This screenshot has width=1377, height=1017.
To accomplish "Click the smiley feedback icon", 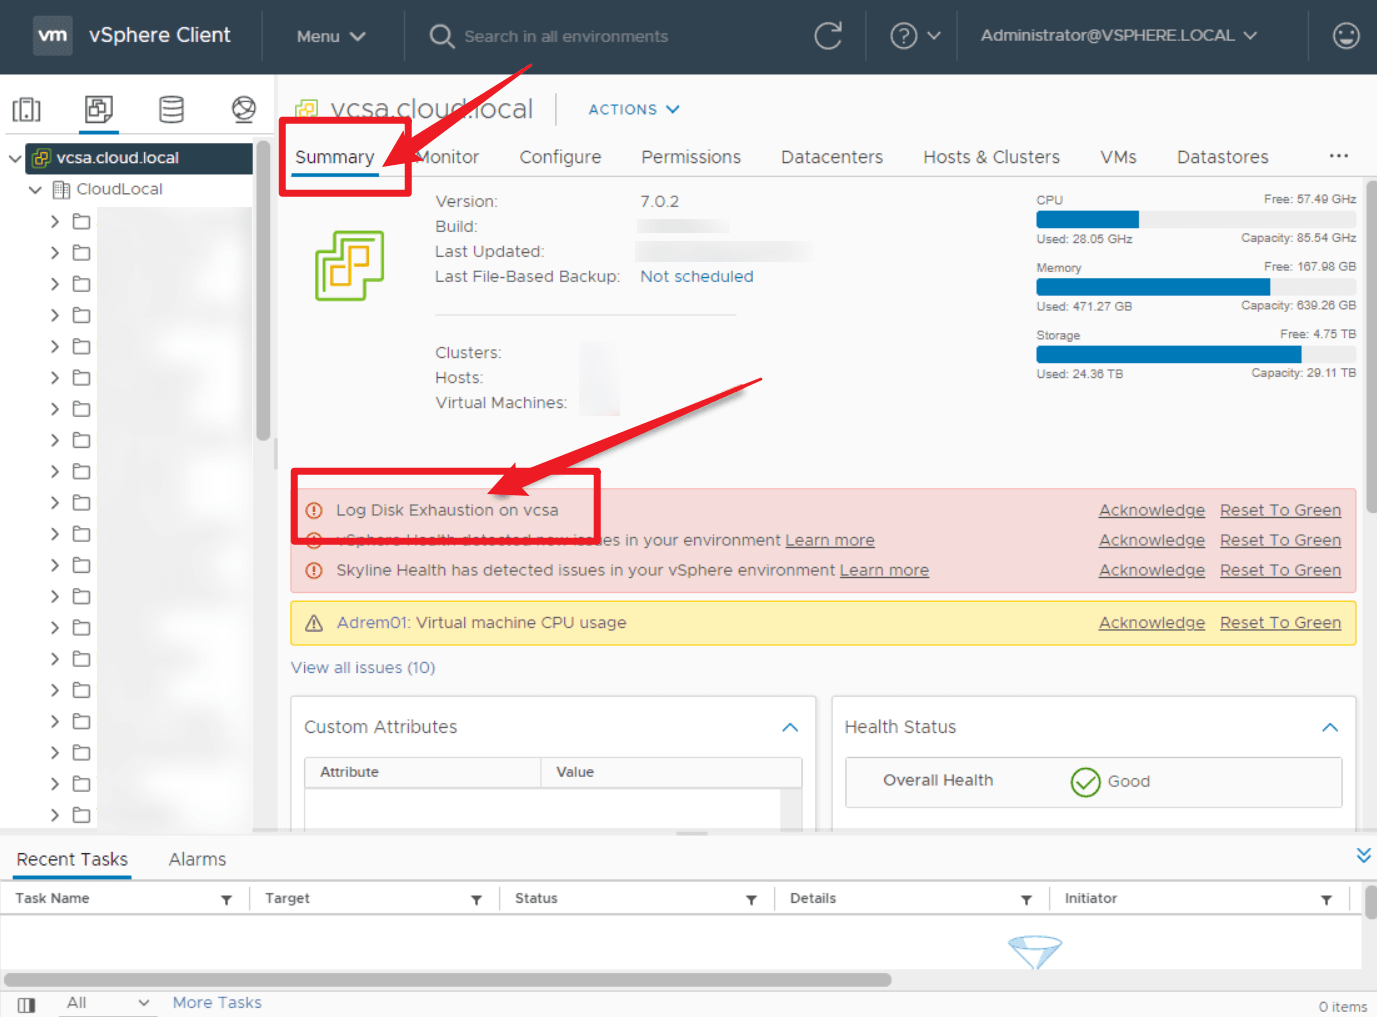I will (1346, 36).
